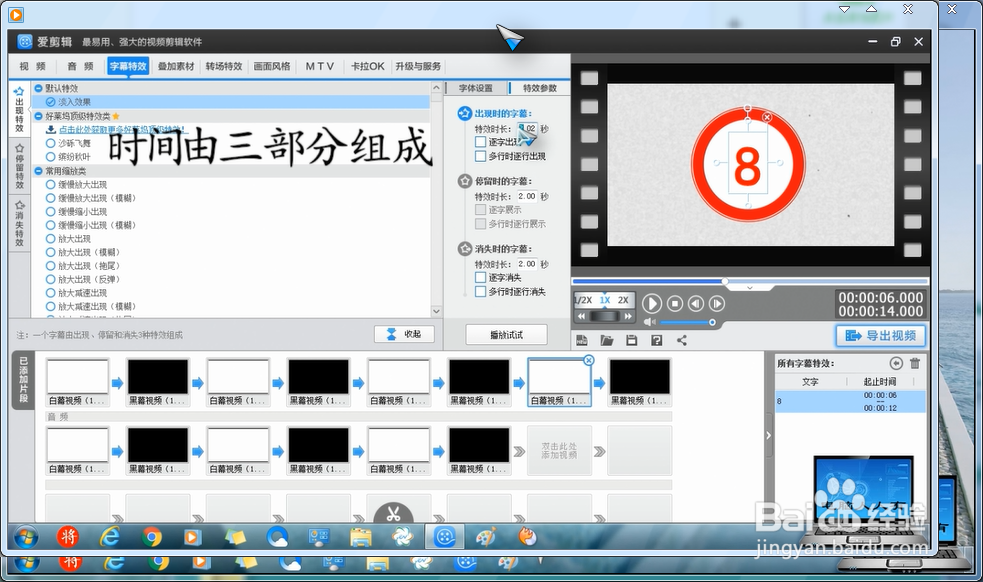Open Google Chrome from taskbar
Viewport: 983px width, 582px height.
coord(151,537)
